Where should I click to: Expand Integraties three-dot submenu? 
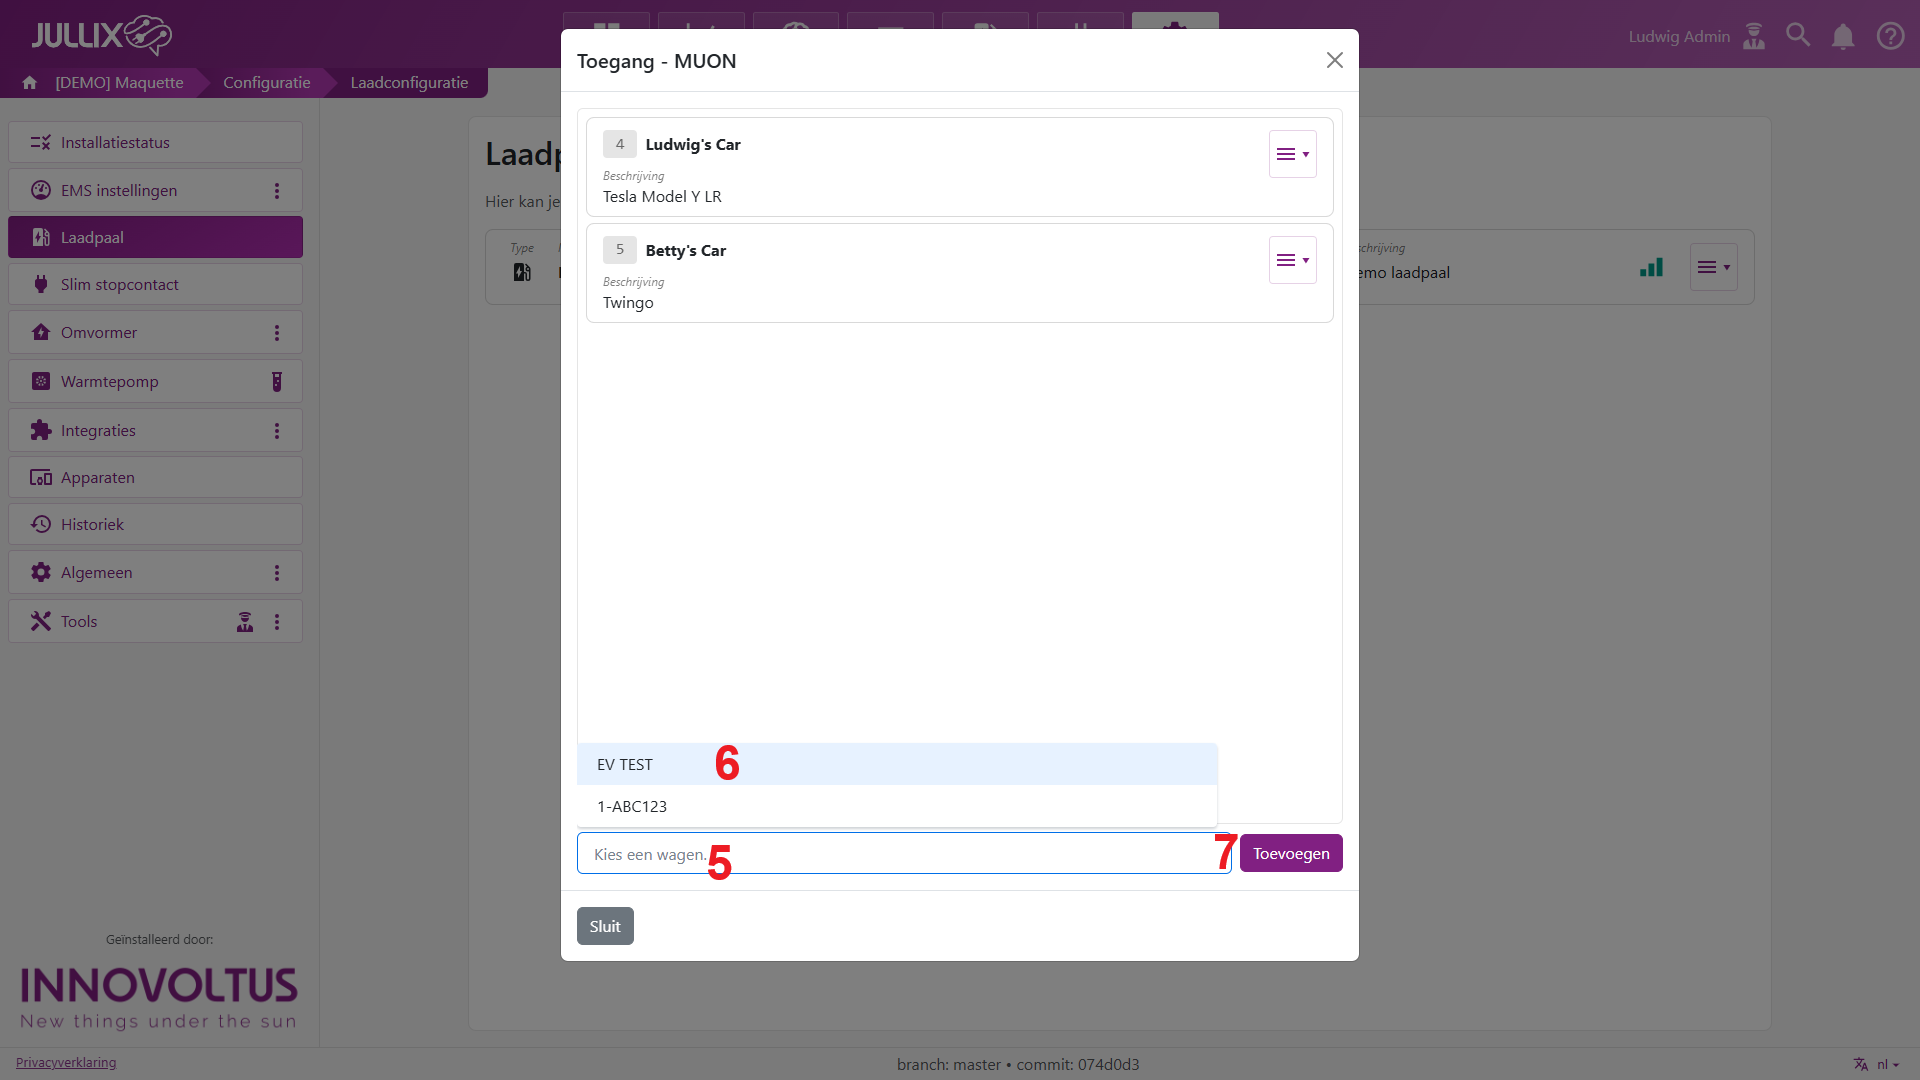coord(277,431)
